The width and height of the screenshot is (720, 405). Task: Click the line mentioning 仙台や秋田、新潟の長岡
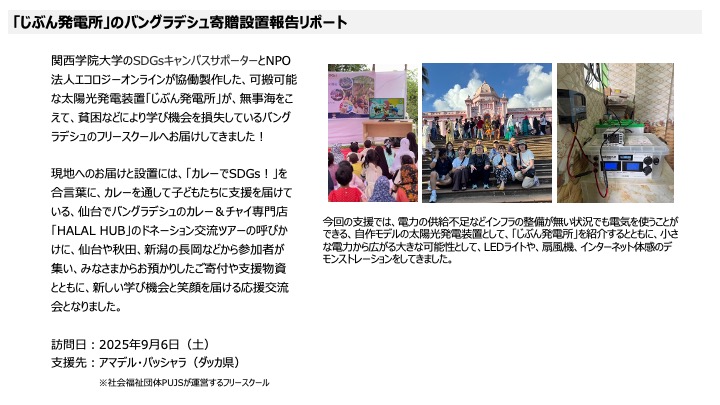pyautogui.click(x=168, y=249)
